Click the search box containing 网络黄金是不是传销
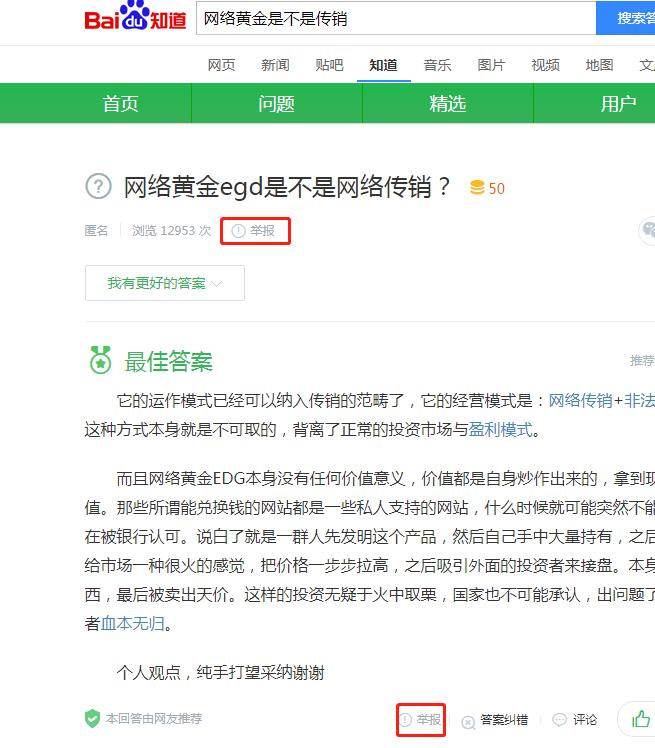 396,19
